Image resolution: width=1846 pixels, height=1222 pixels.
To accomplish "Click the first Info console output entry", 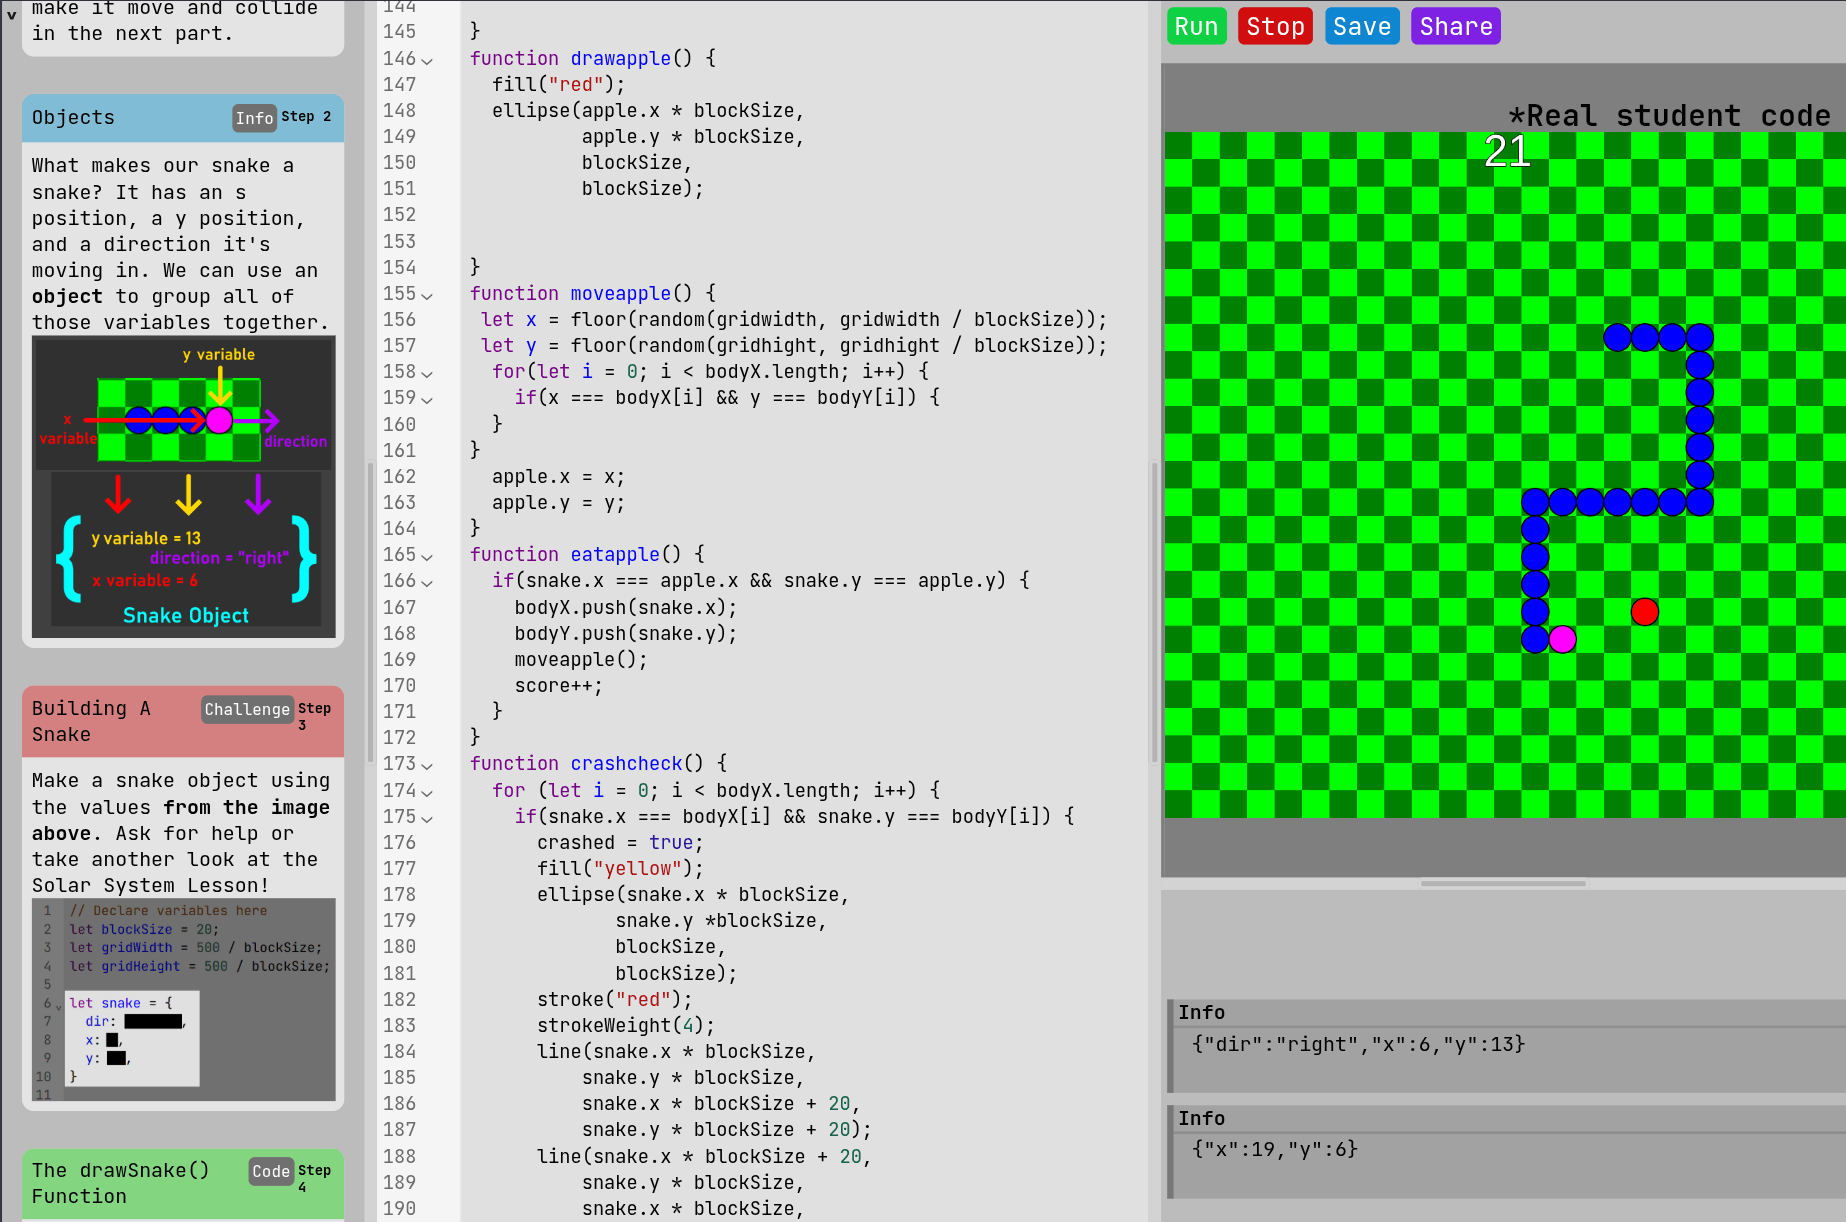I will click(1506, 1045).
